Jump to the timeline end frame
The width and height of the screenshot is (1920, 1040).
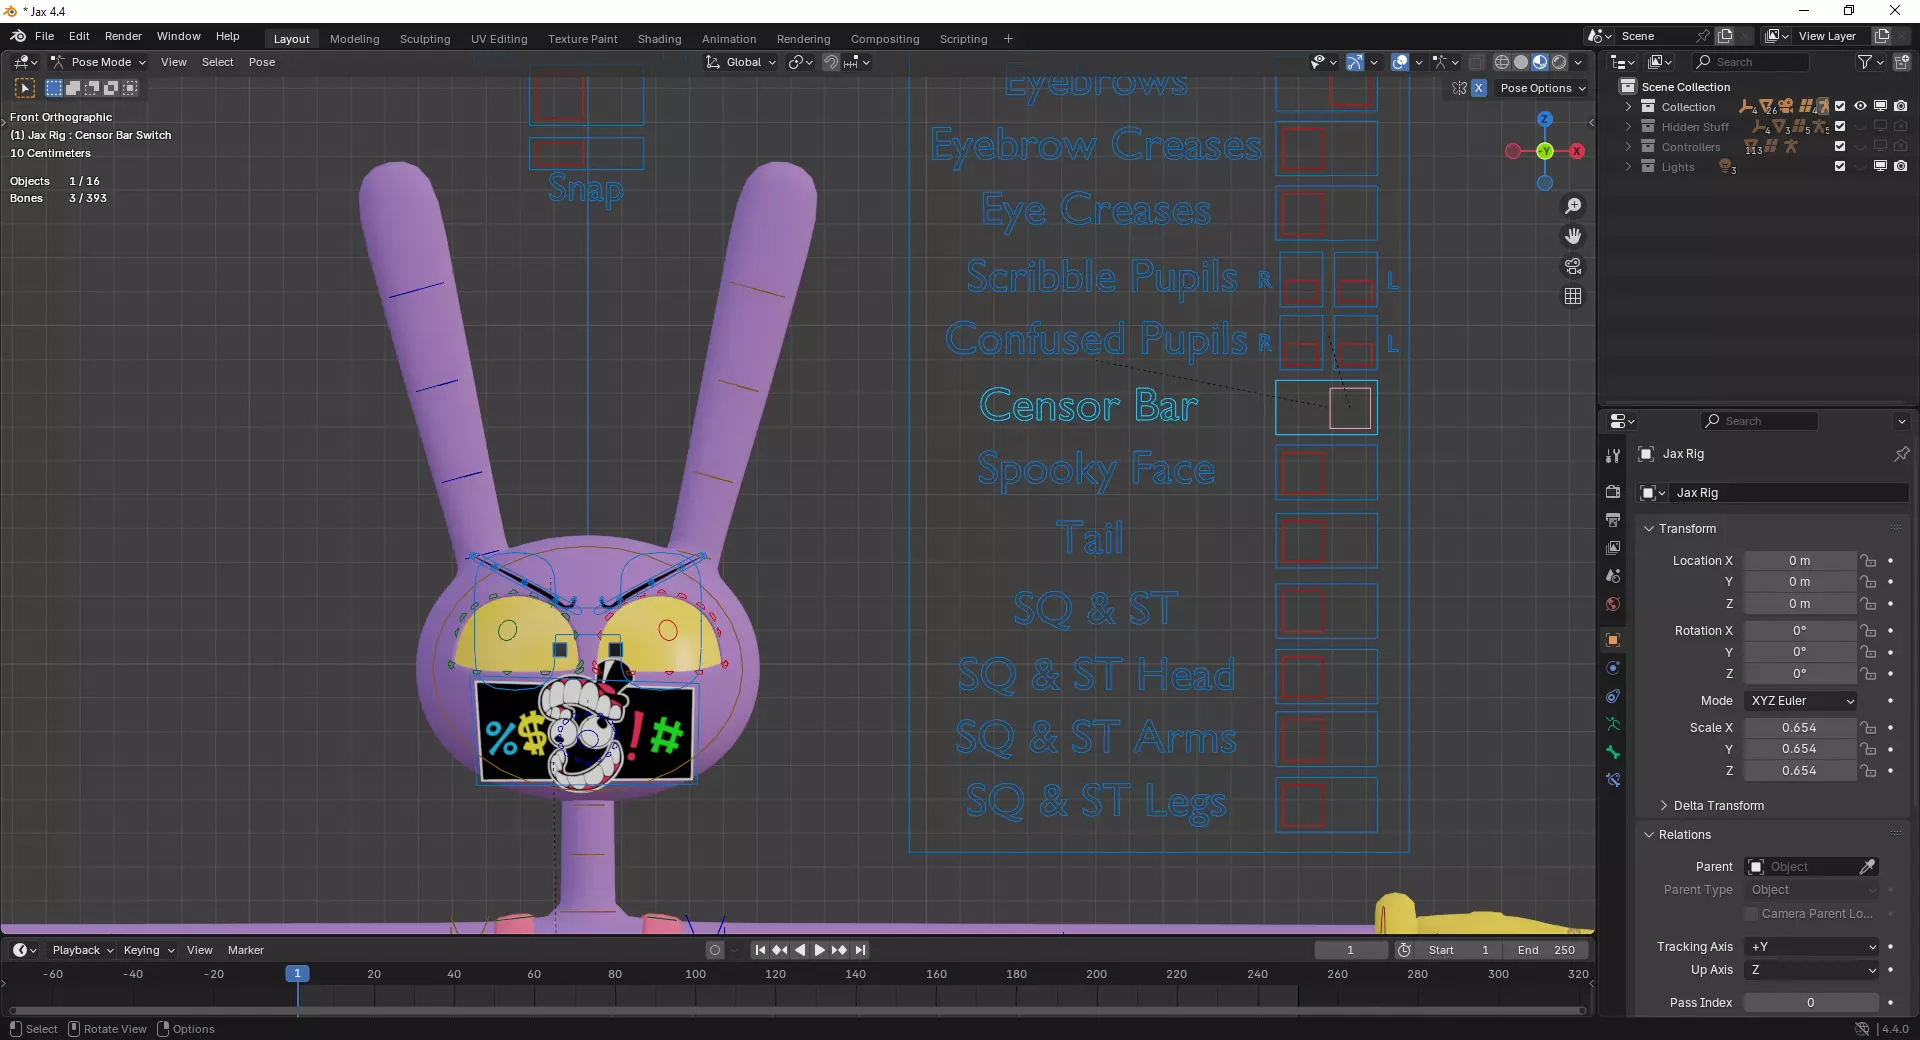[x=860, y=950]
